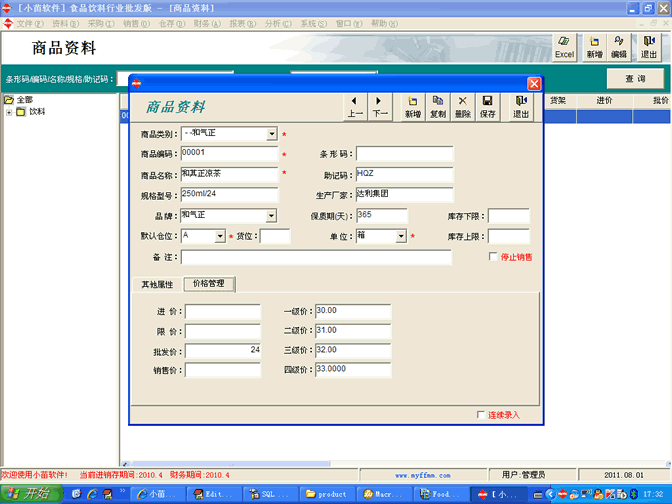Click 保存 save icon in dialog
Image resolution: width=672 pixels, height=504 pixels.
click(x=487, y=107)
